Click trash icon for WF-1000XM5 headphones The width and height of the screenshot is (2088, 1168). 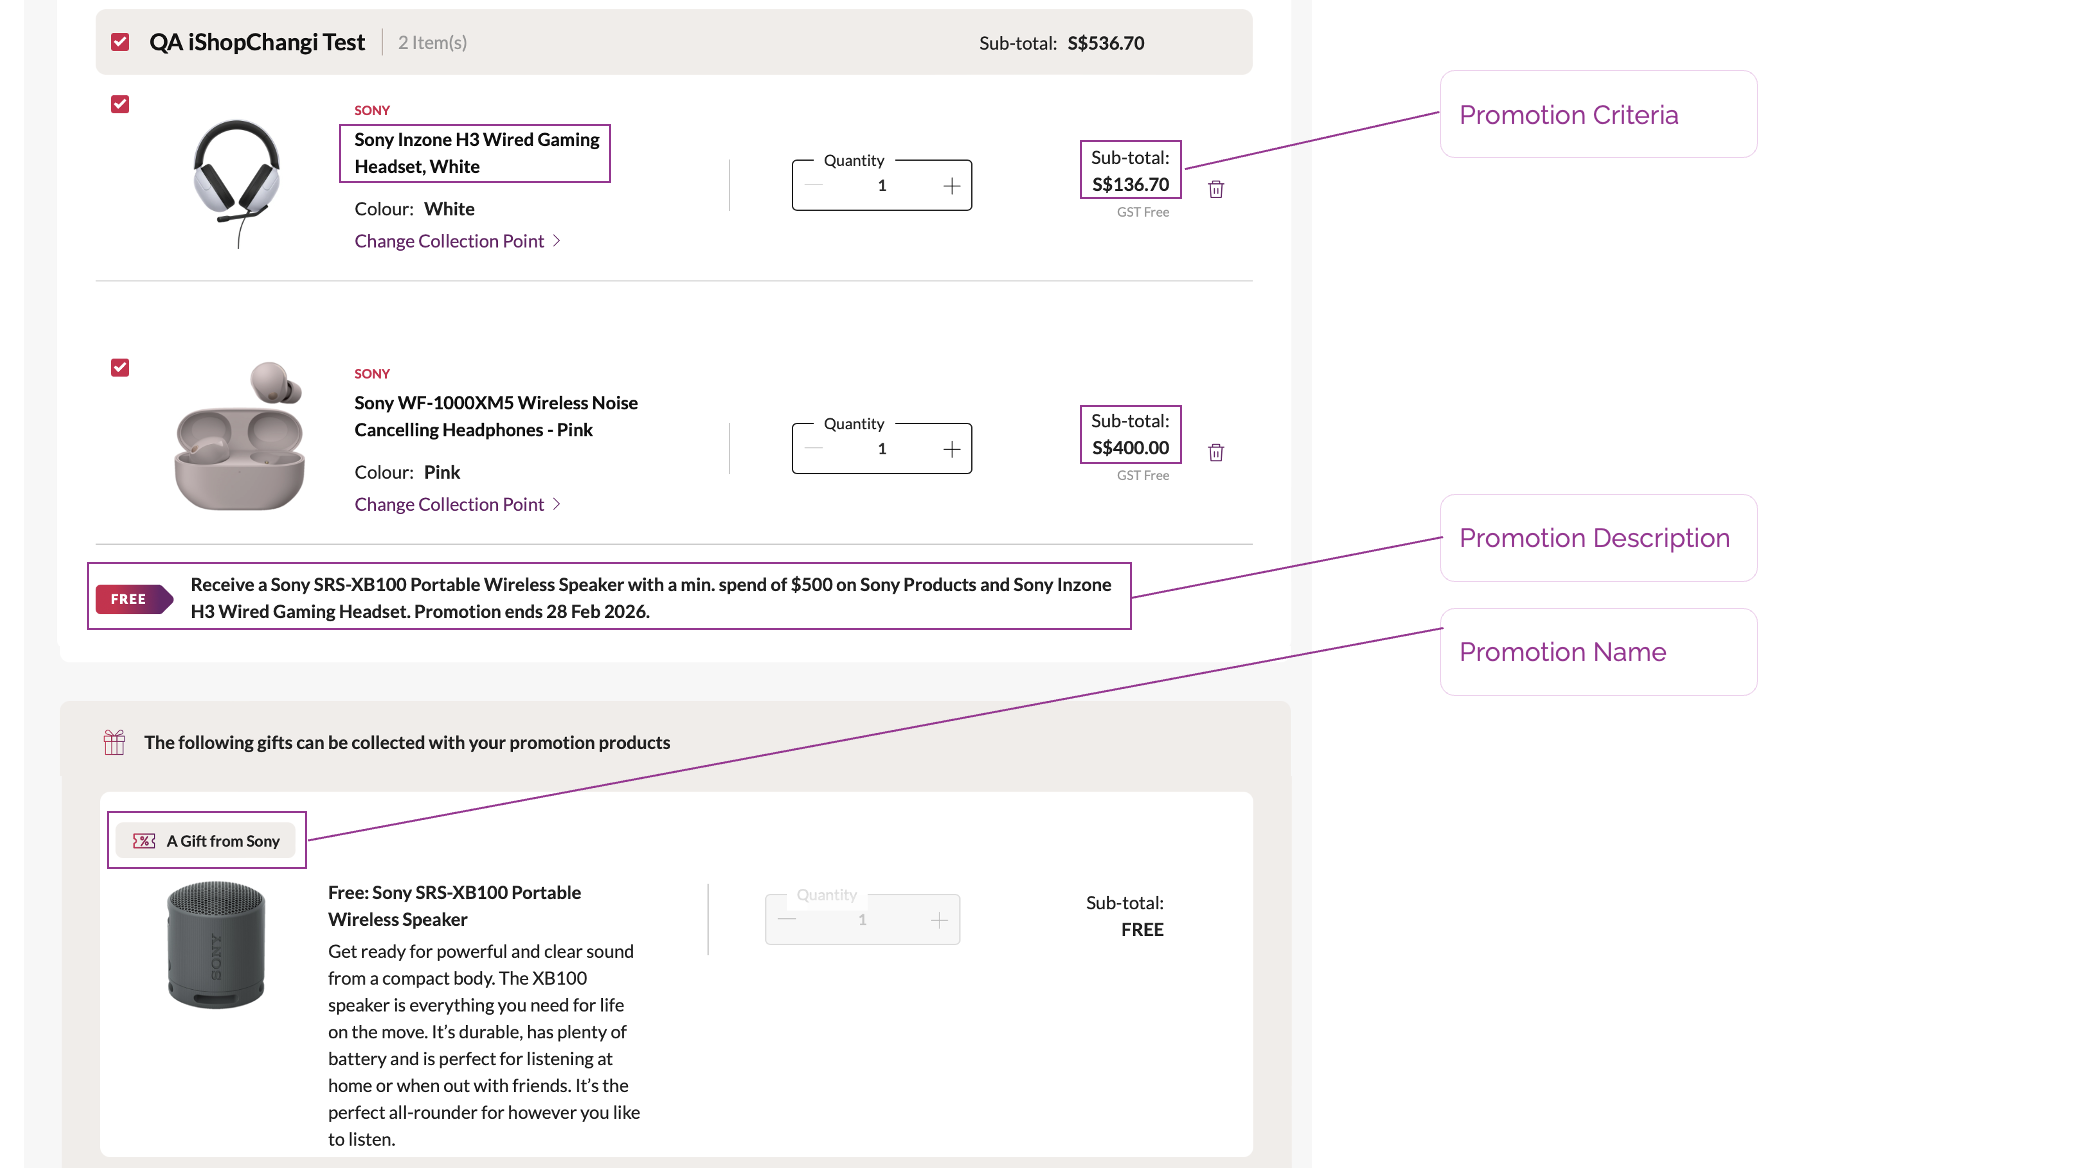[1216, 452]
